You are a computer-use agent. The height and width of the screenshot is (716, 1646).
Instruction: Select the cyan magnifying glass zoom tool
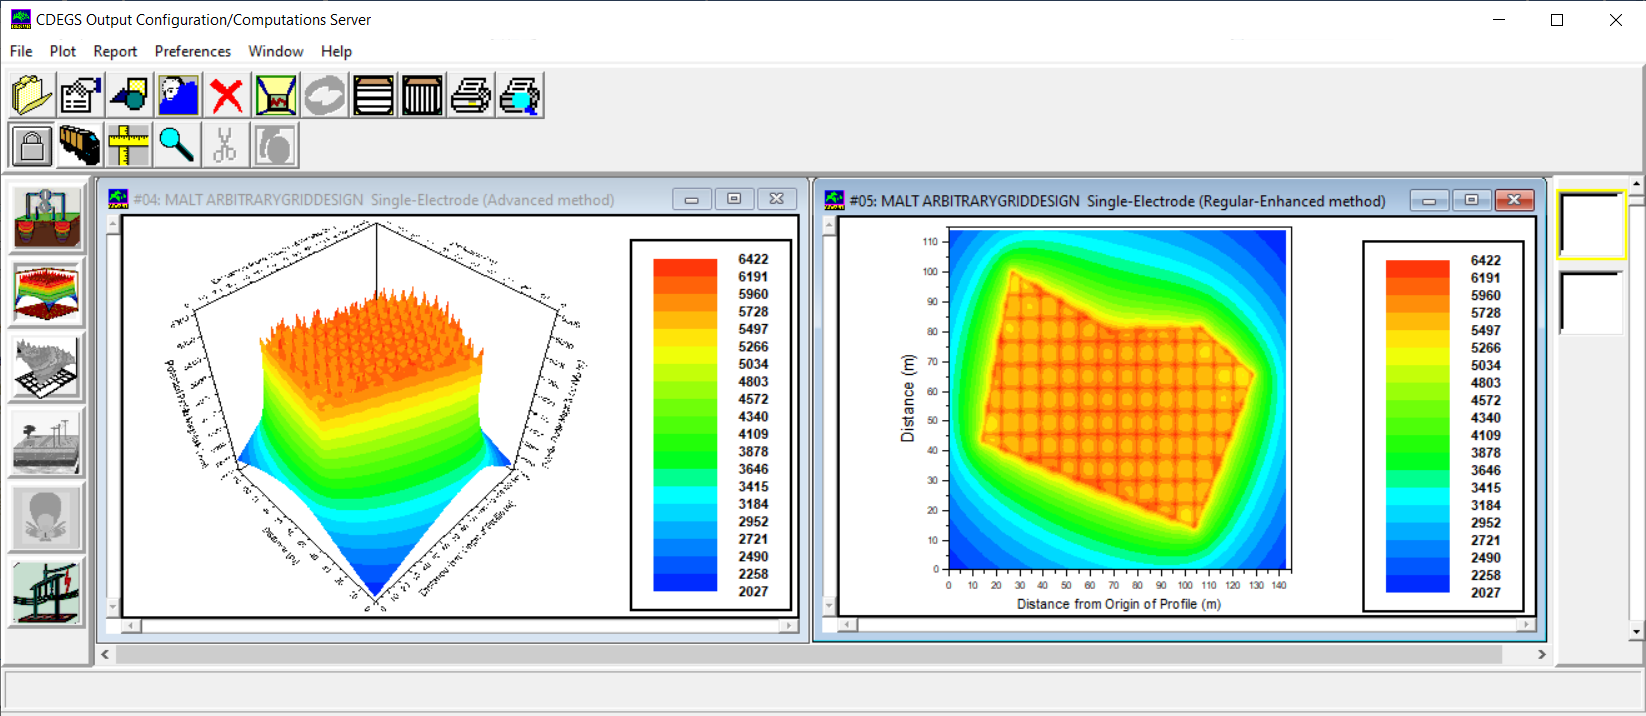179,145
